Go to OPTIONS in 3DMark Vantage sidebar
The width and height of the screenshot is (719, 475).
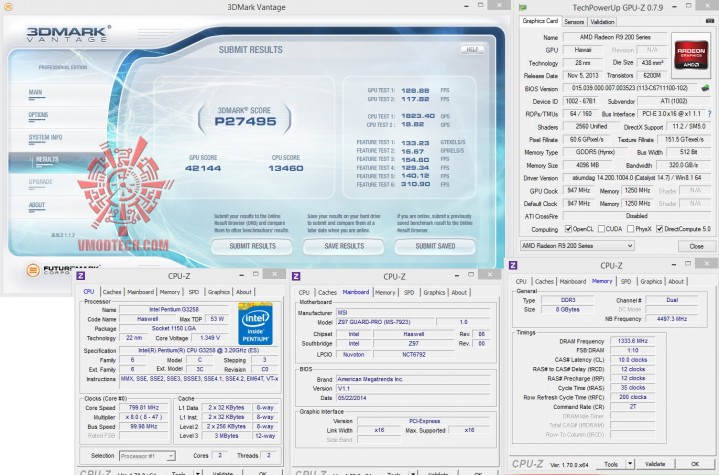click(x=38, y=115)
